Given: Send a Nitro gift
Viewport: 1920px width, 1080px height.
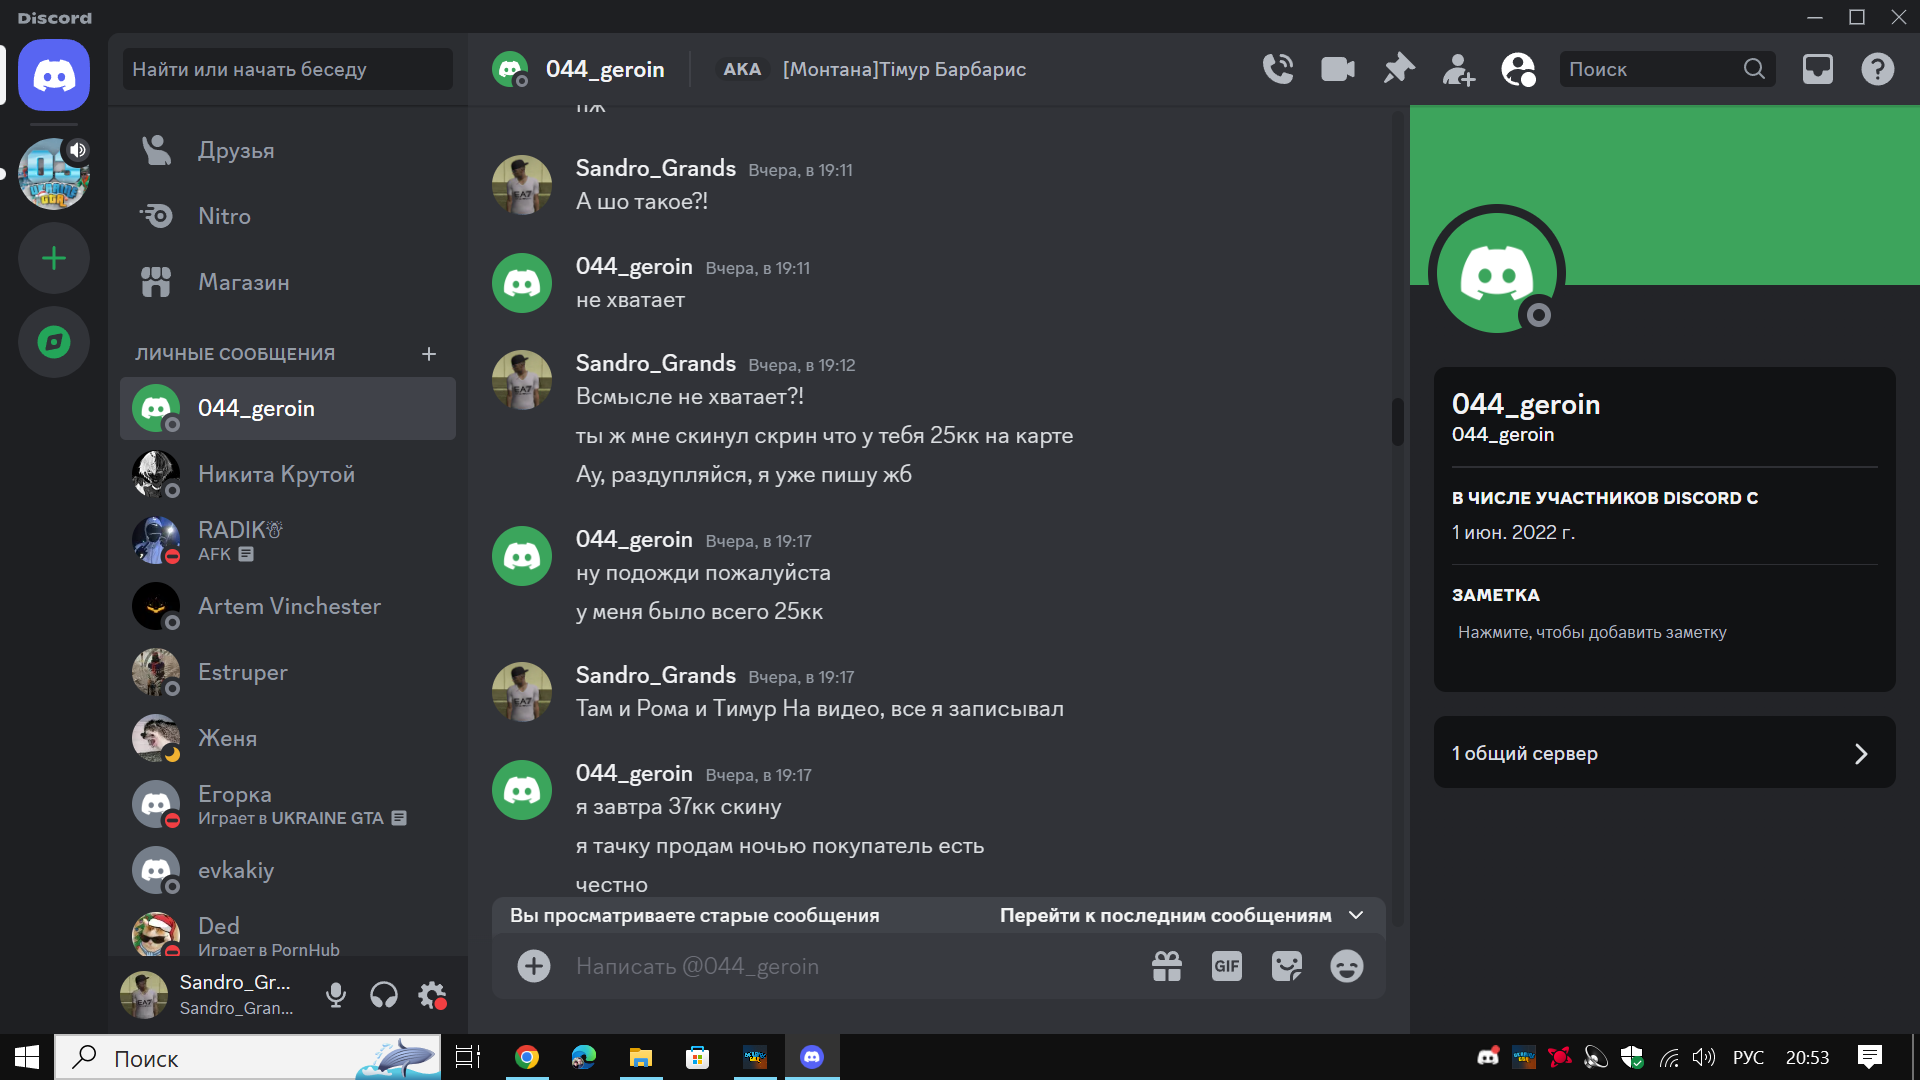Looking at the screenshot, I should pos(1167,966).
